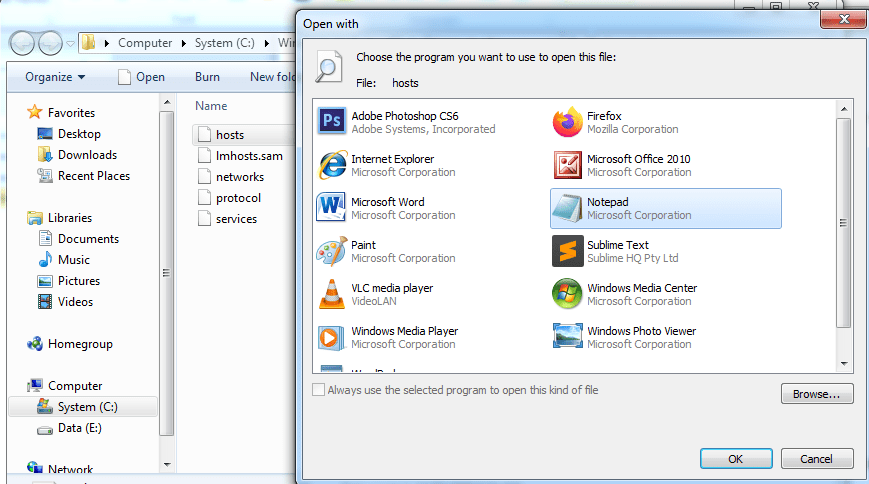This screenshot has height=484, width=869.
Task: Click navigation pane scroll up arrow
Action: click(x=167, y=103)
